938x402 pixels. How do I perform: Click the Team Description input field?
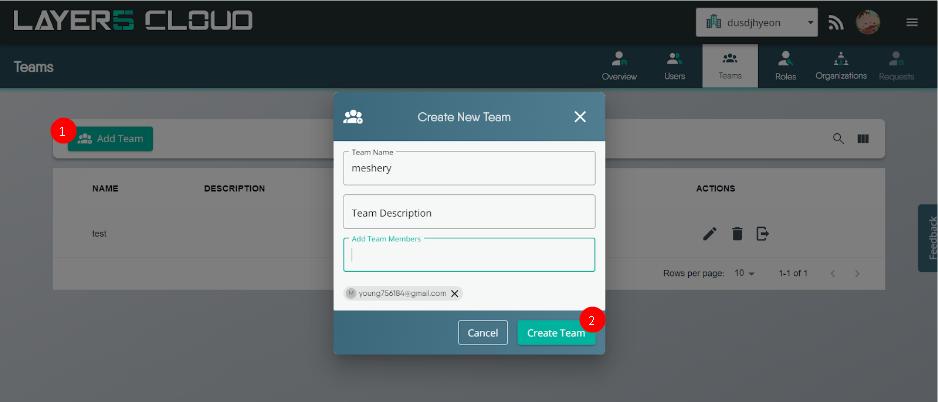pos(469,212)
